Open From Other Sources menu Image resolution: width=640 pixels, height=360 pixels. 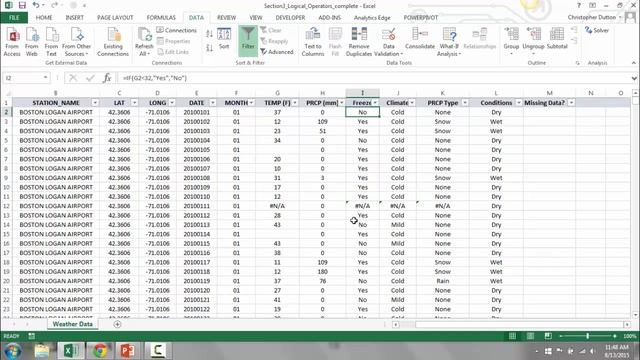coord(76,42)
